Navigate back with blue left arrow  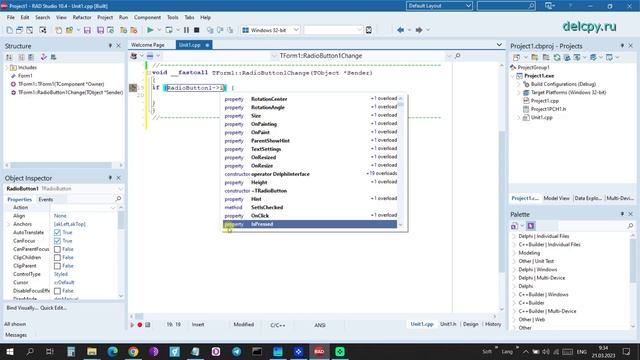(400, 30)
